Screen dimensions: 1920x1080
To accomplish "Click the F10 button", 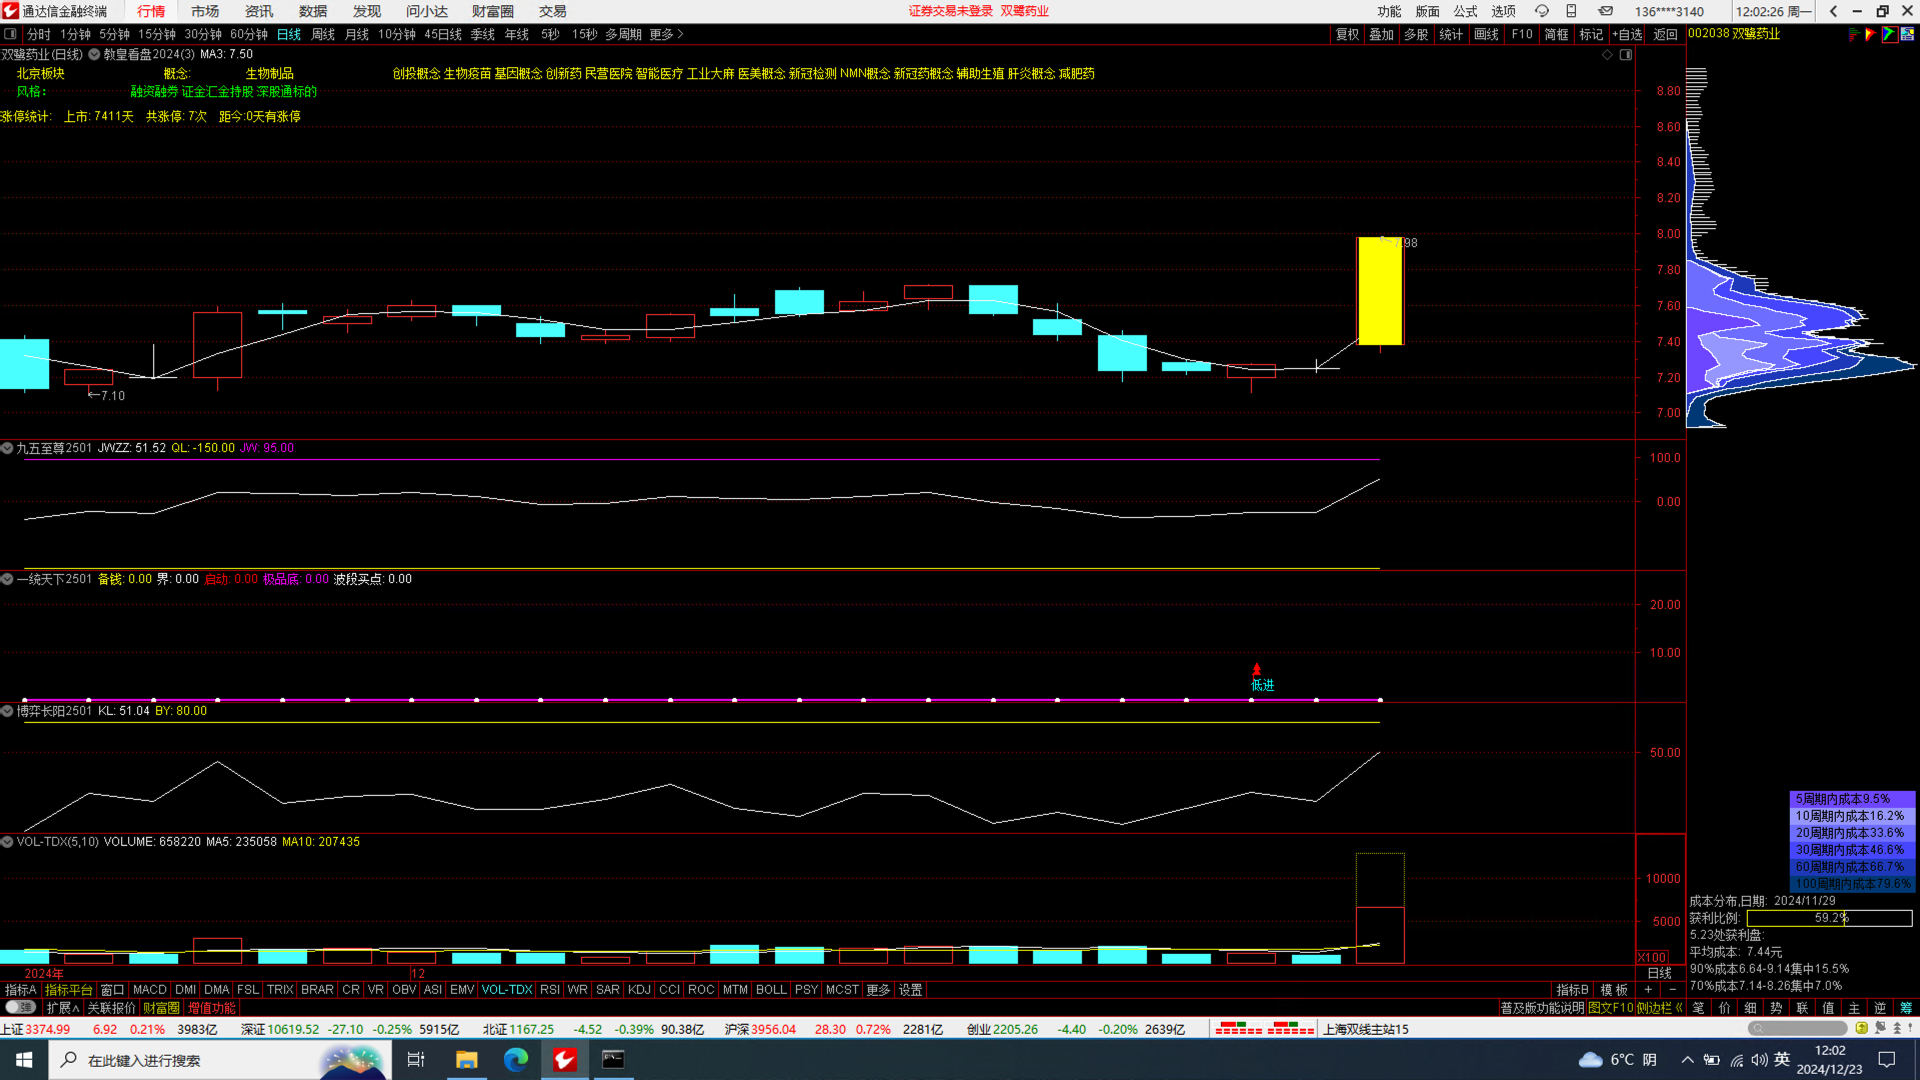I will [1522, 34].
